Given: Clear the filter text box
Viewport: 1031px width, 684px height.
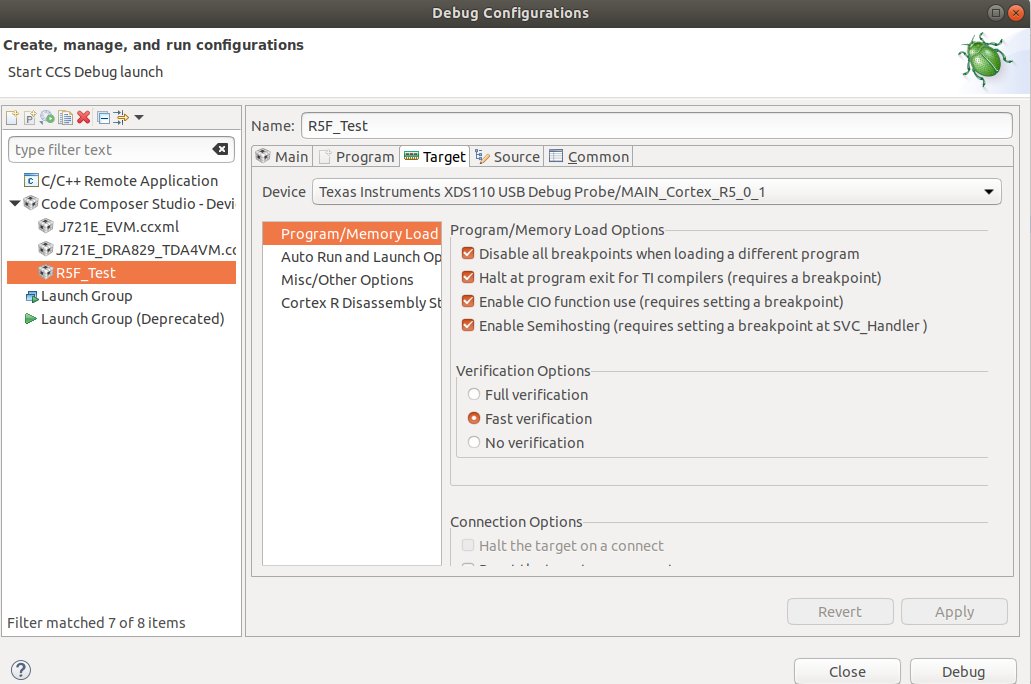Looking at the screenshot, I should click(221, 150).
